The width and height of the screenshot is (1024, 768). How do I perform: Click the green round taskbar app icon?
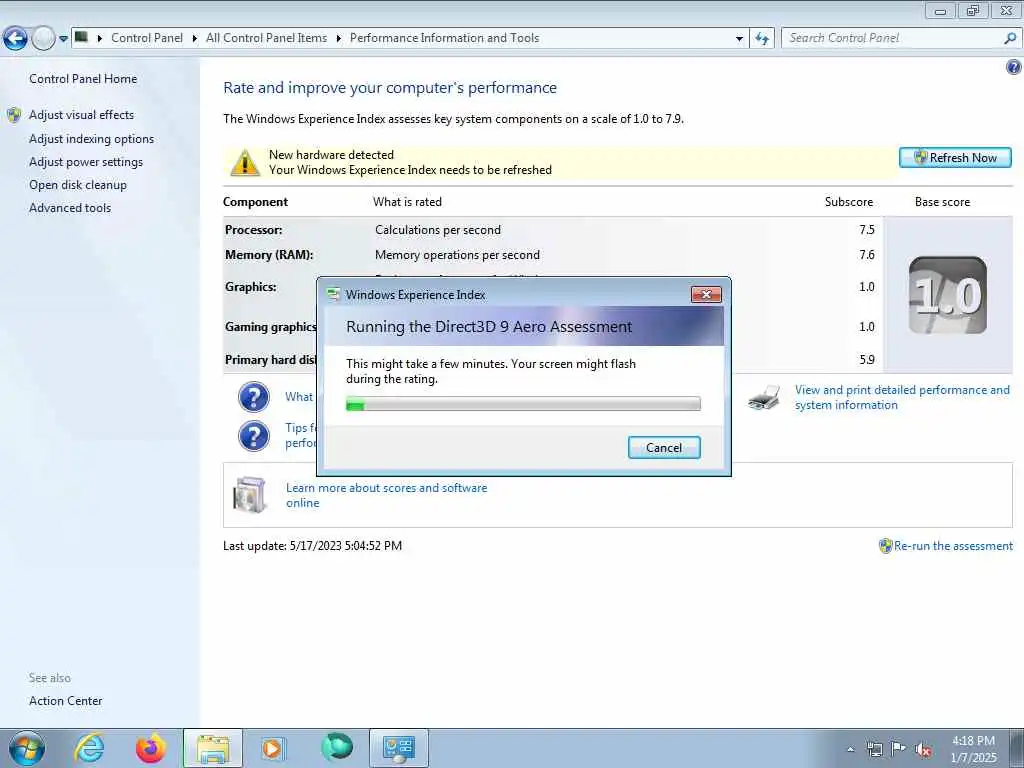(337, 747)
